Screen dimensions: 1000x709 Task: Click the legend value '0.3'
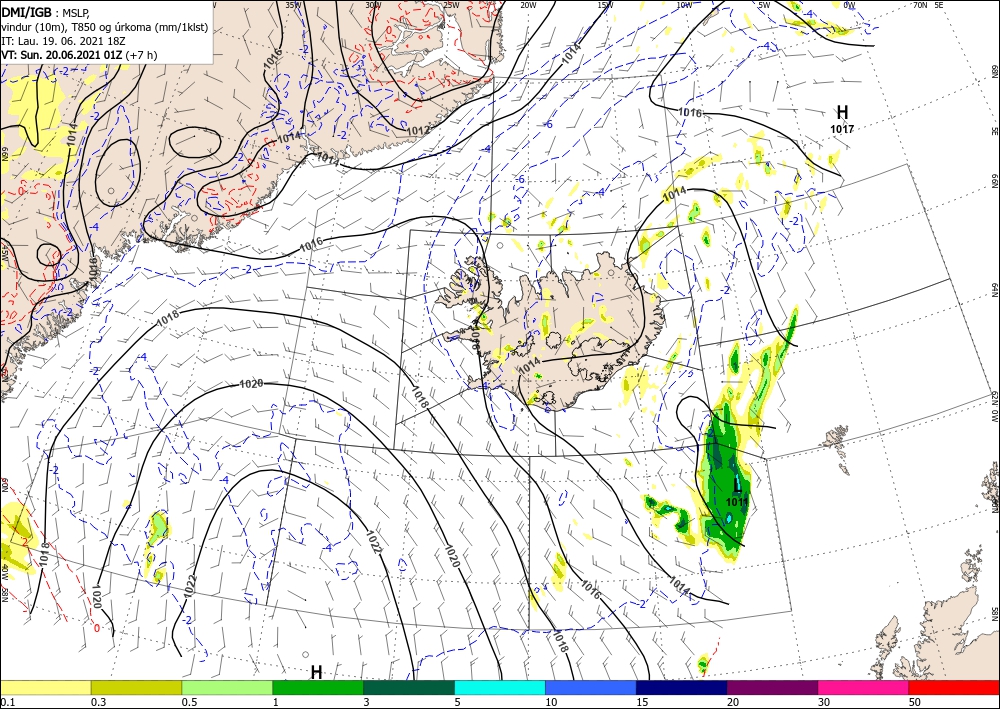tap(98, 703)
